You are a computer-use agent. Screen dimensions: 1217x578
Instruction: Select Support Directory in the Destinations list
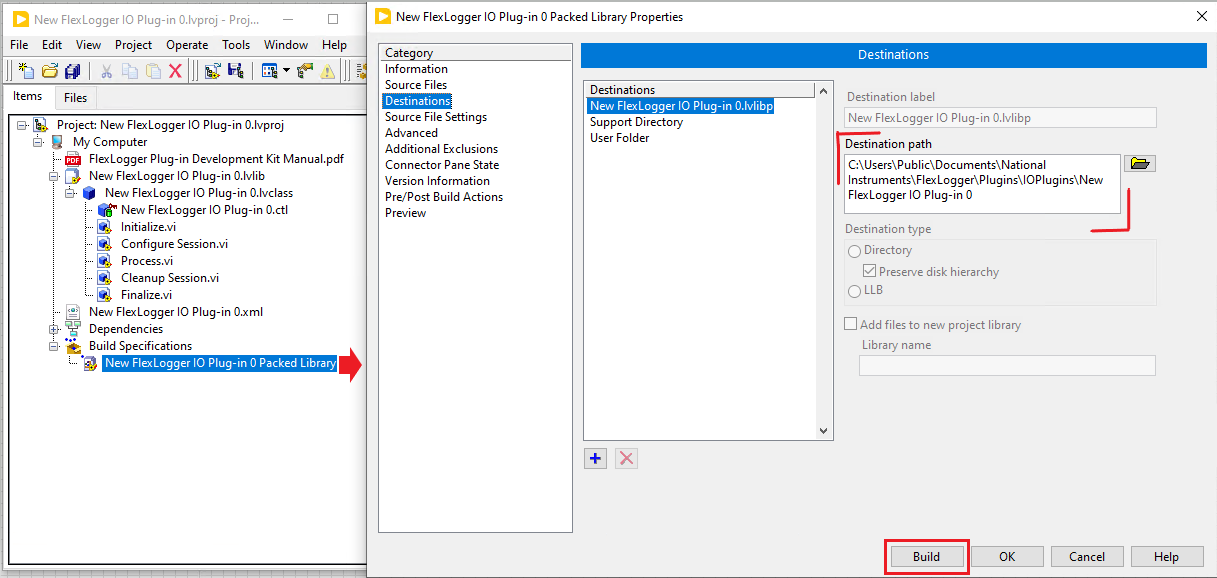click(636, 122)
